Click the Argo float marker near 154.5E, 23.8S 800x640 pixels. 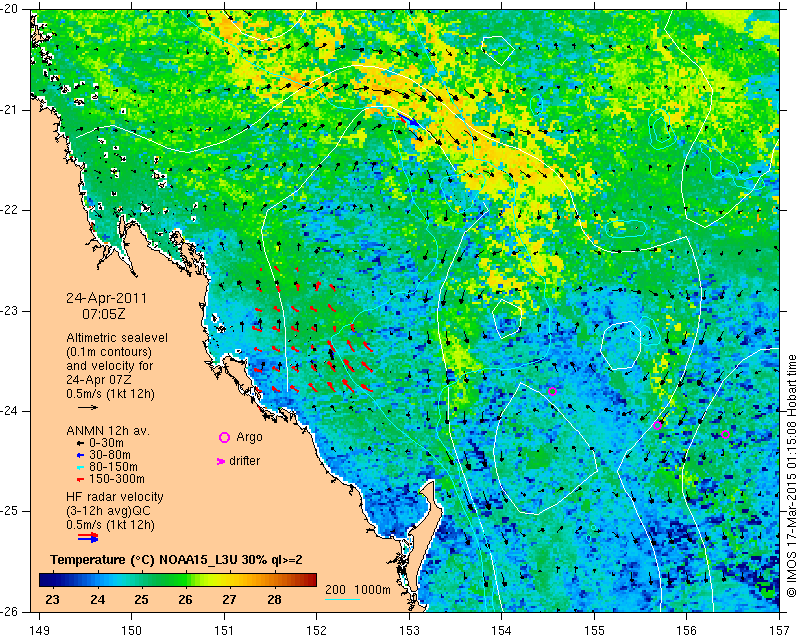(x=552, y=391)
